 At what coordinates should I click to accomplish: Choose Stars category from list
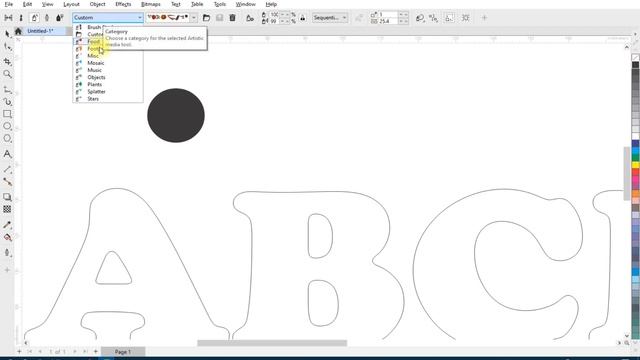[108, 99]
